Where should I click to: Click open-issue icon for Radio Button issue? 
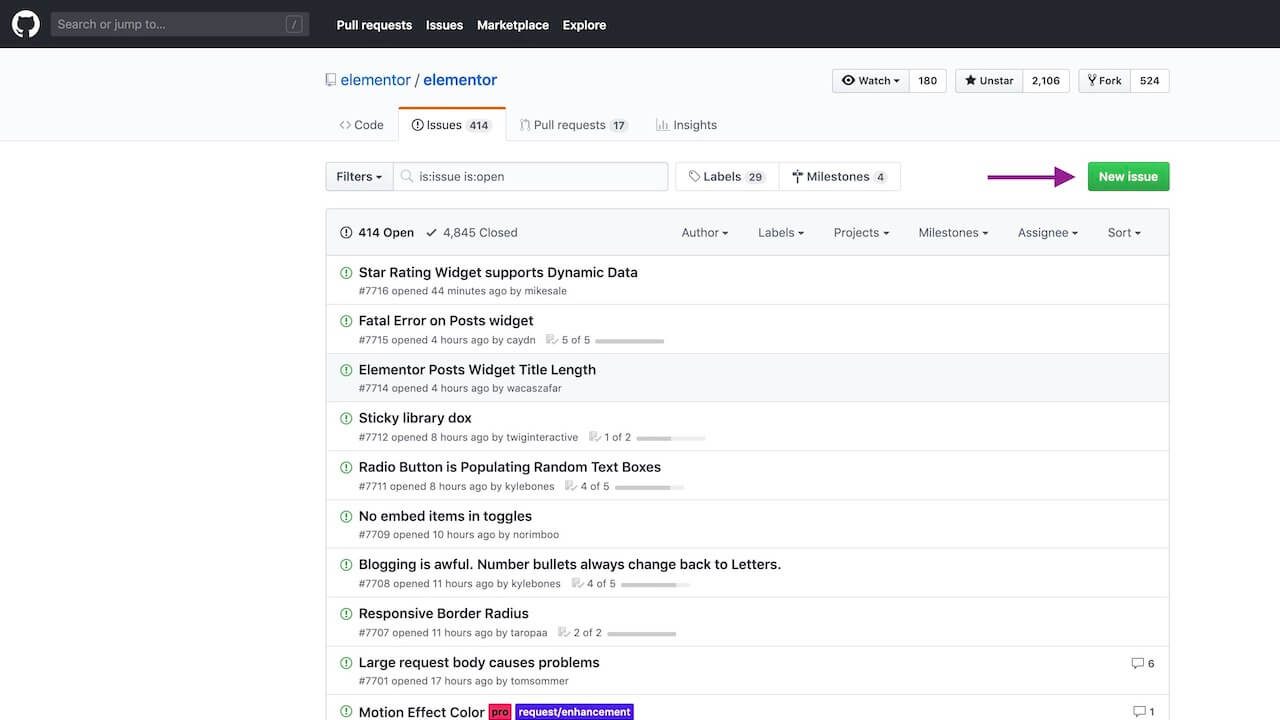click(346, 467)
